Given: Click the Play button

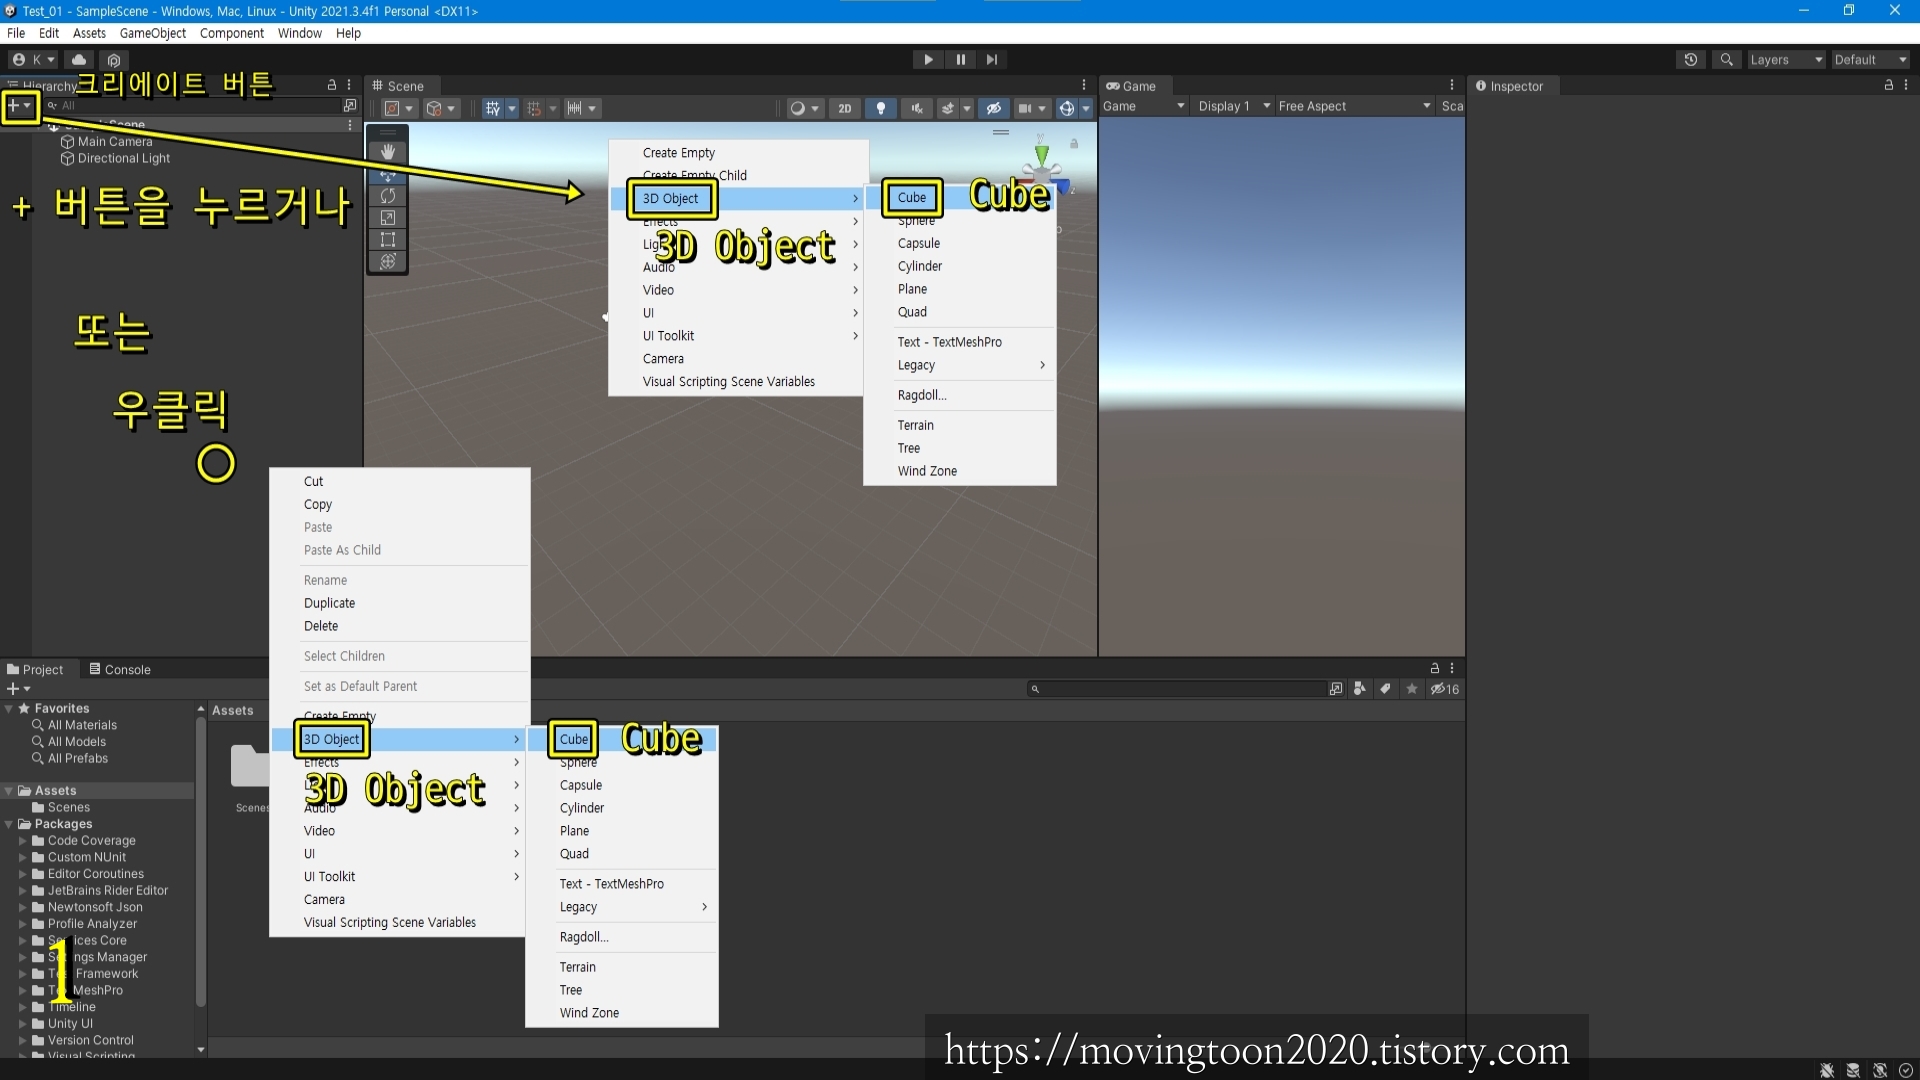Looking at the screenshot, I should [928, 60].
